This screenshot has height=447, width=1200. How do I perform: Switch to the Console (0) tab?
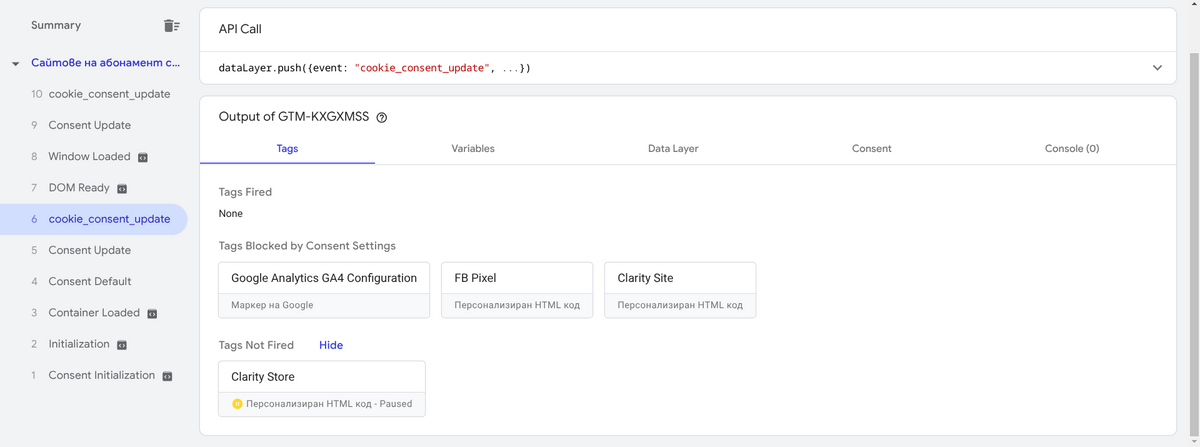point(1071,148)
